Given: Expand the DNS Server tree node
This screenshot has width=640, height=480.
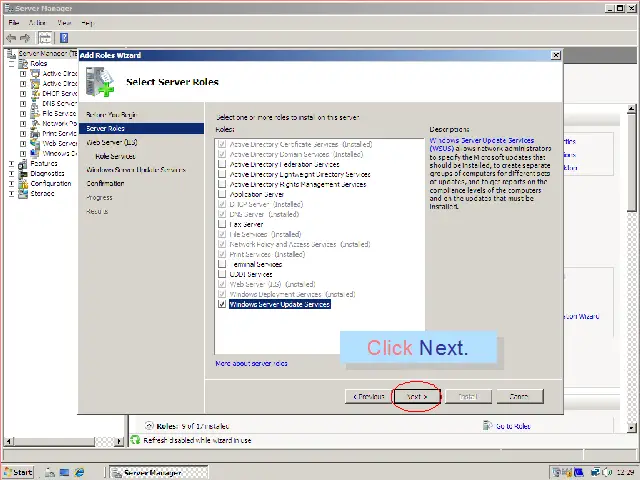Looking at the screenshot, I should click(23, 104).
